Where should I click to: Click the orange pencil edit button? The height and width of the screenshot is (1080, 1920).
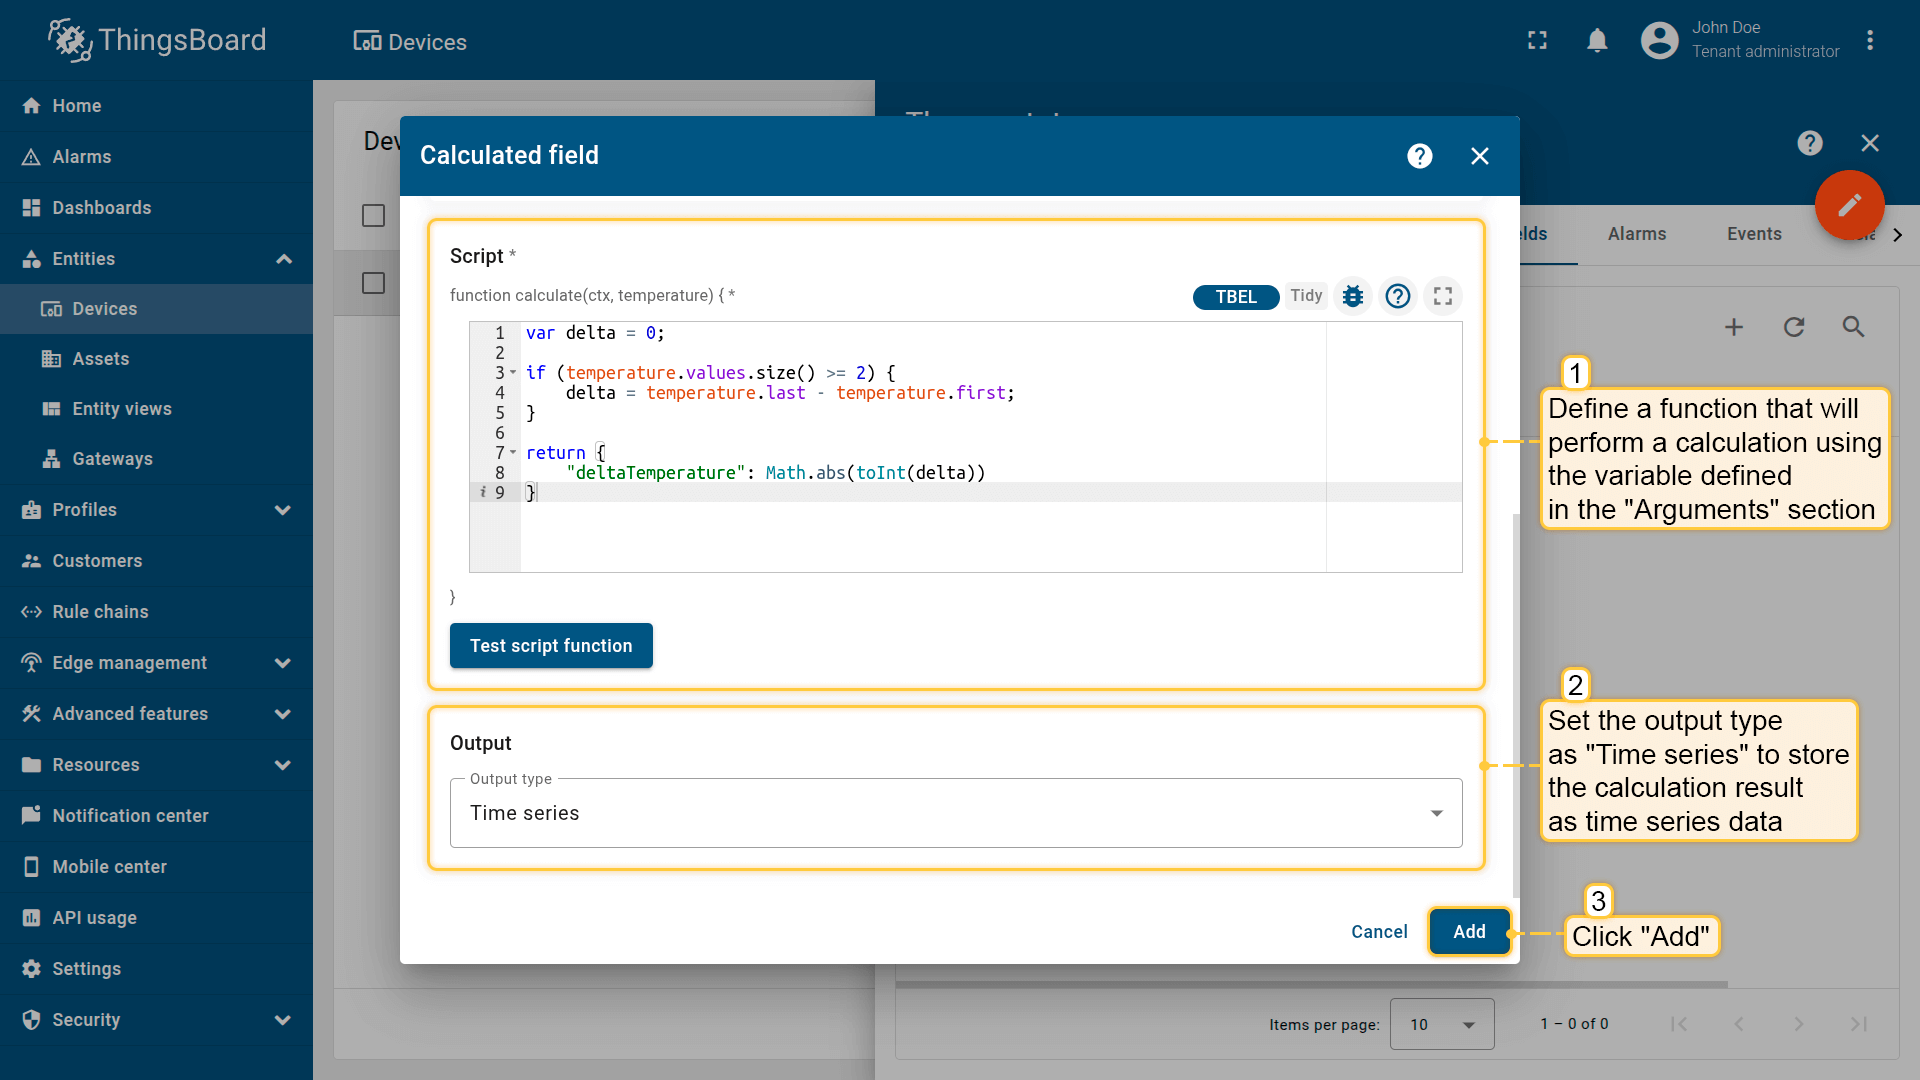coord(1849,205)
